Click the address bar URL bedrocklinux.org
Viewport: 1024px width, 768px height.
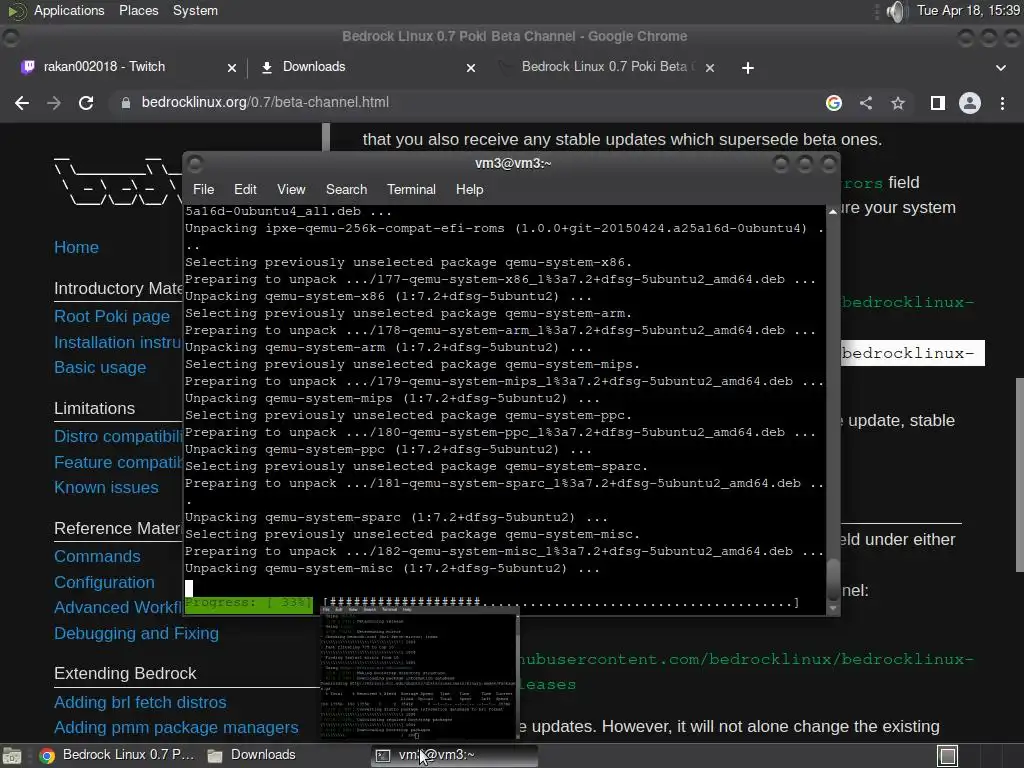click(265, 103)
